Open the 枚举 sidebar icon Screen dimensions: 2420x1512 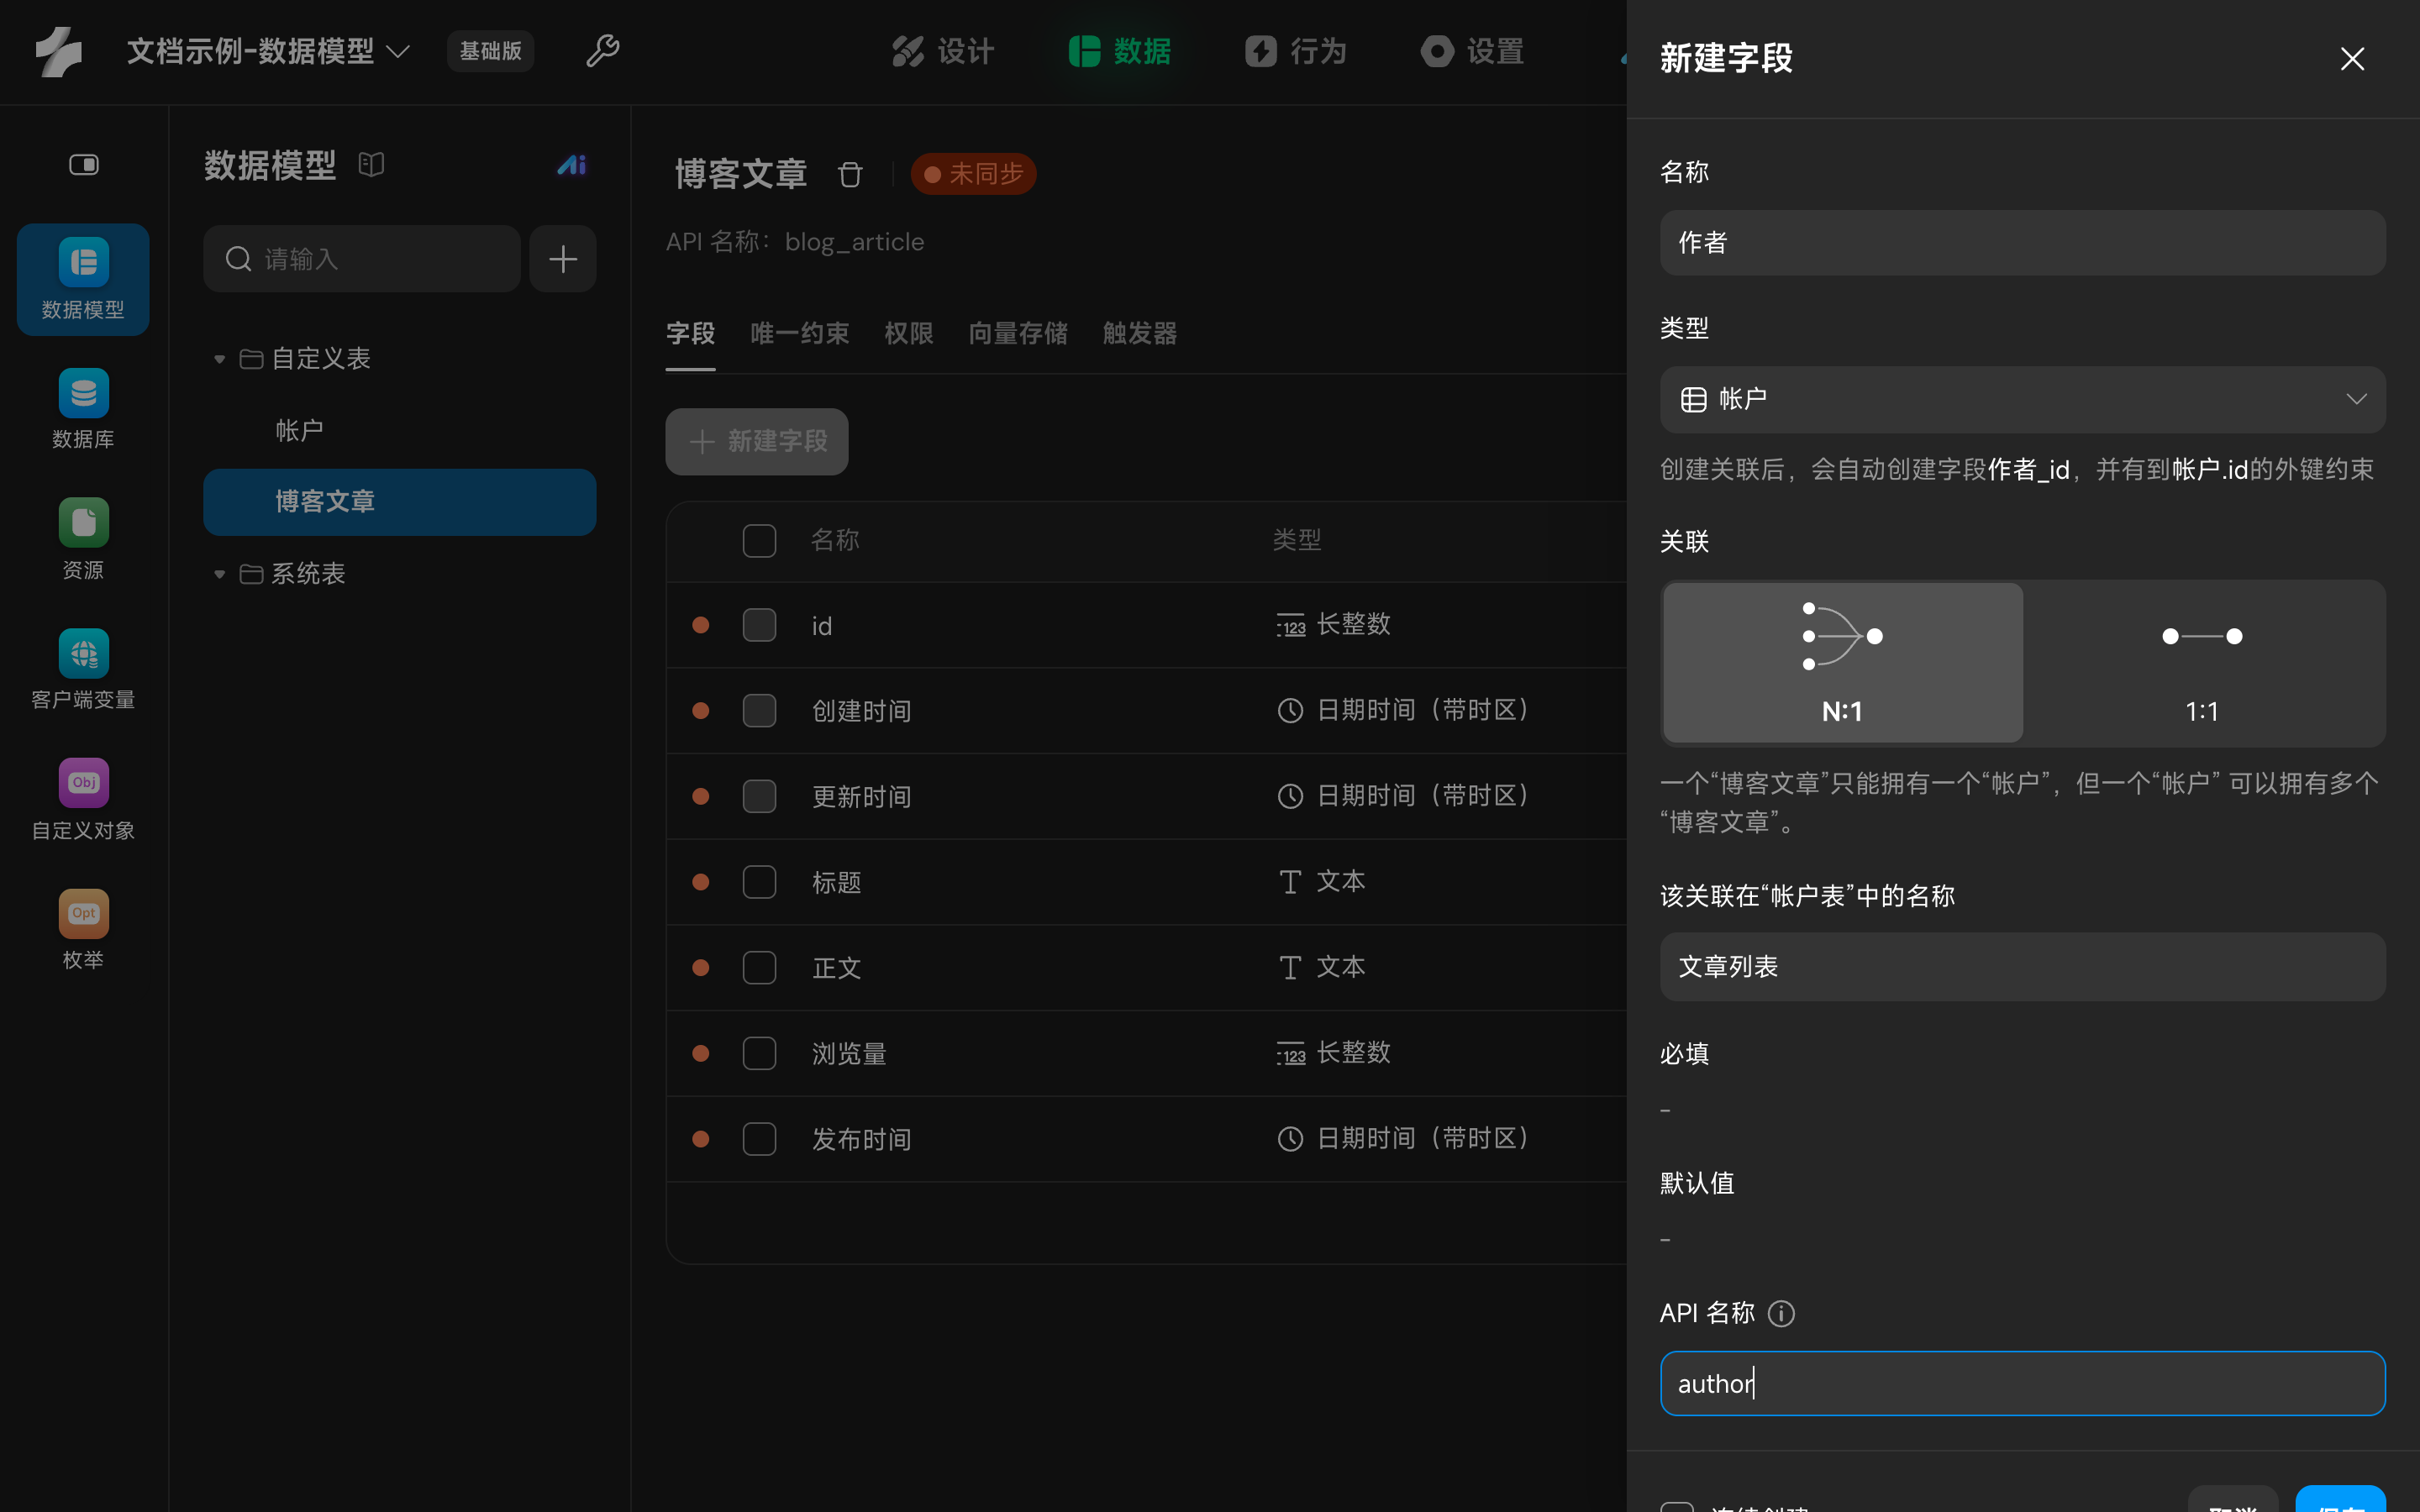tap(83, 931)
